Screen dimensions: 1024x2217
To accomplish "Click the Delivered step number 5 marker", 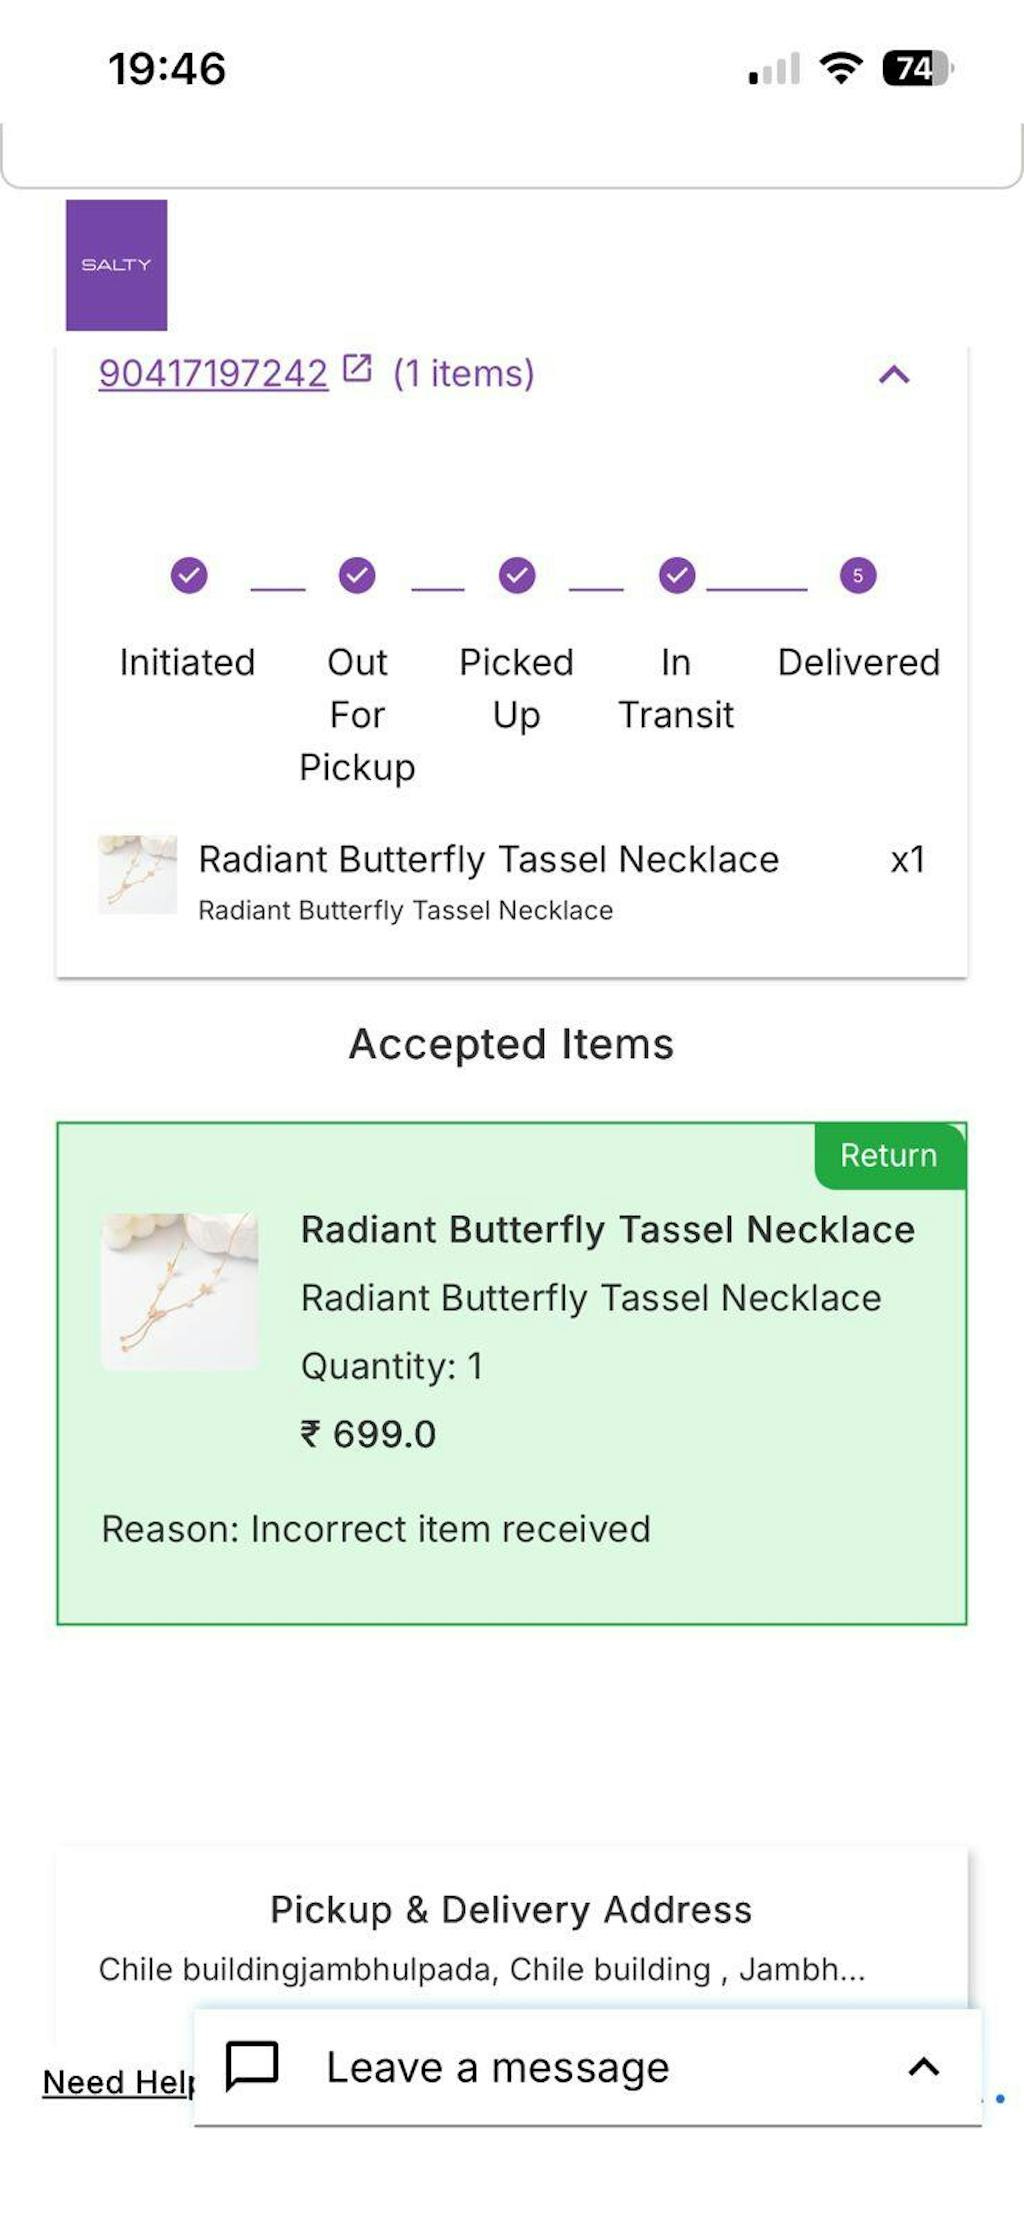I will 858,576.
